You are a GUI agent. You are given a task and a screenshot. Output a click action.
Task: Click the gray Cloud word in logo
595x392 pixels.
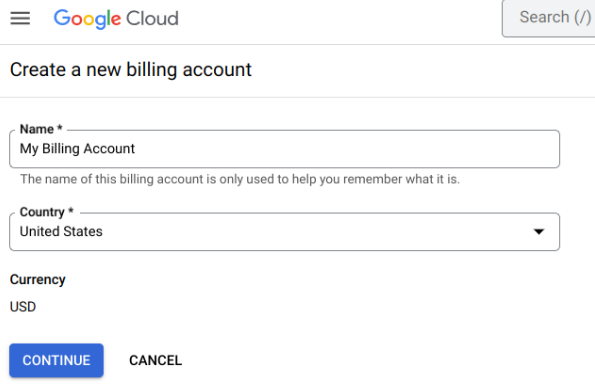(152, 18)
